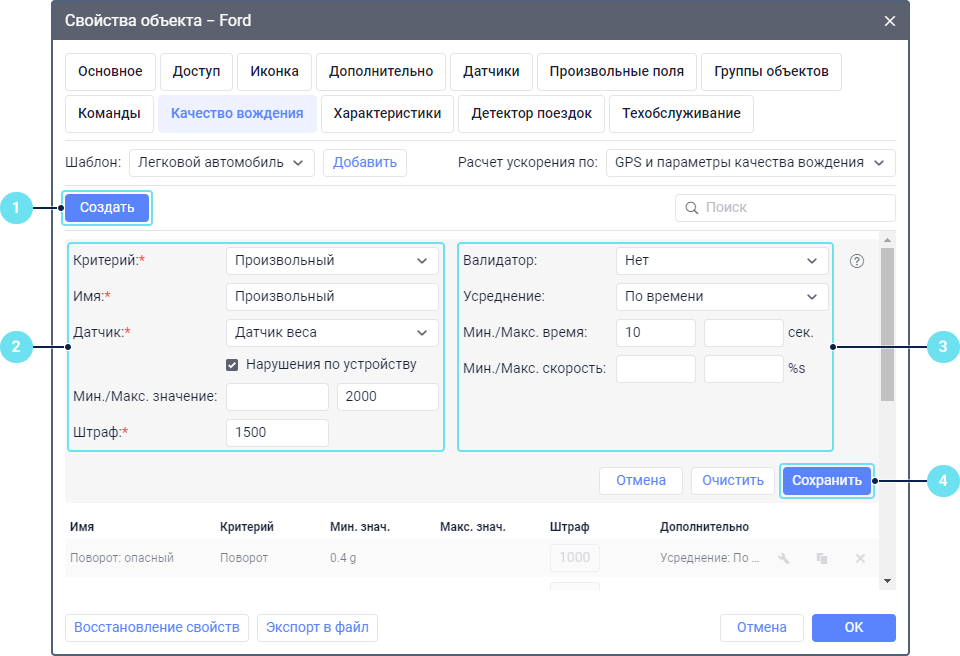The height and width of the screenshot is (656, 960).
Task: Open the Дополнительно tab
Action: click(381, 72)
